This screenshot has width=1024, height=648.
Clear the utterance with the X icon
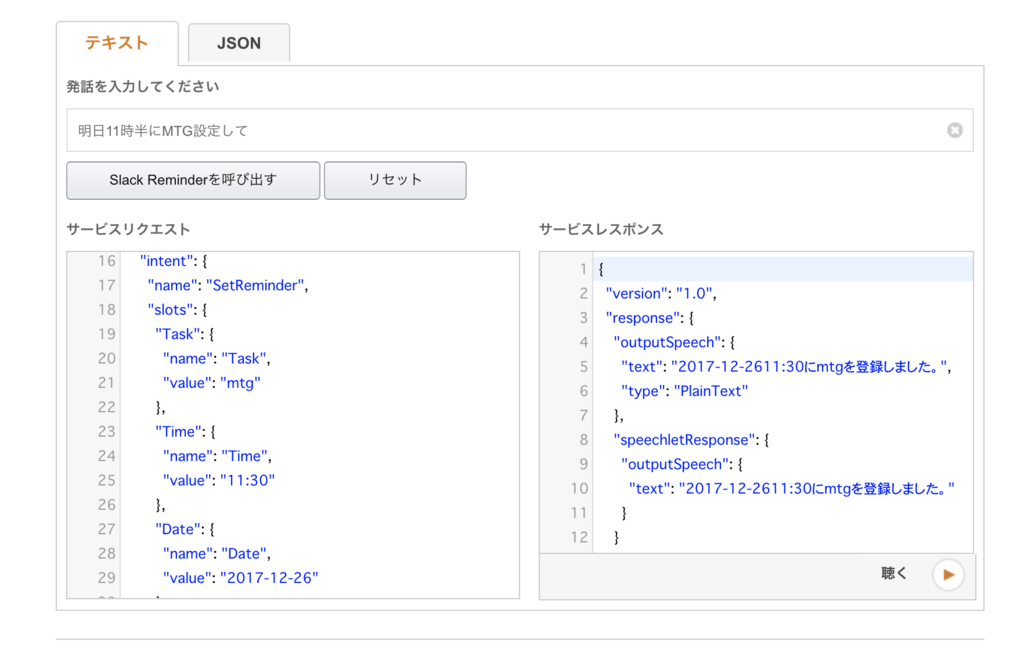(955, 131)
